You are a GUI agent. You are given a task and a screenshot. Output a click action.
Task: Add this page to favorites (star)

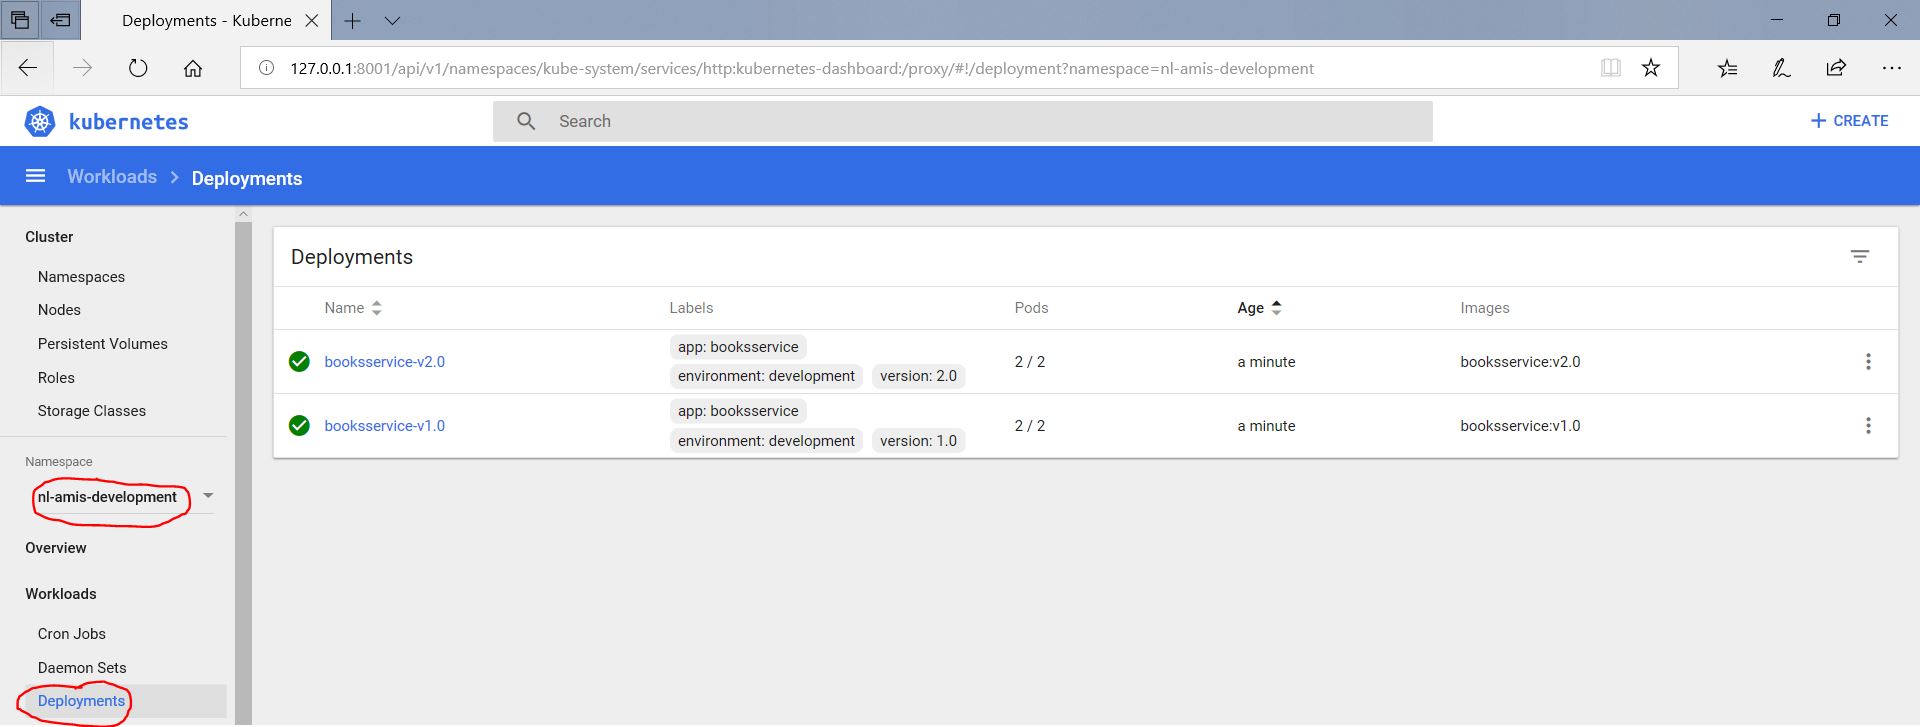pos(1650,68)
